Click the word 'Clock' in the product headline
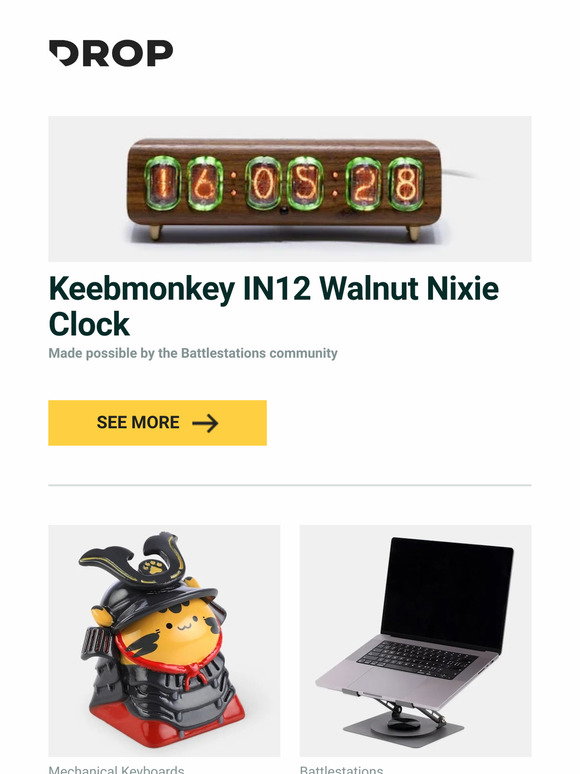The width and height of the screenshot is (580, 774). point(89,324)
